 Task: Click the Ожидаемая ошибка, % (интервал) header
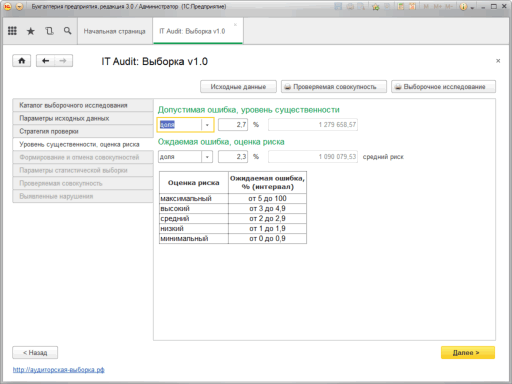[267, 182]
